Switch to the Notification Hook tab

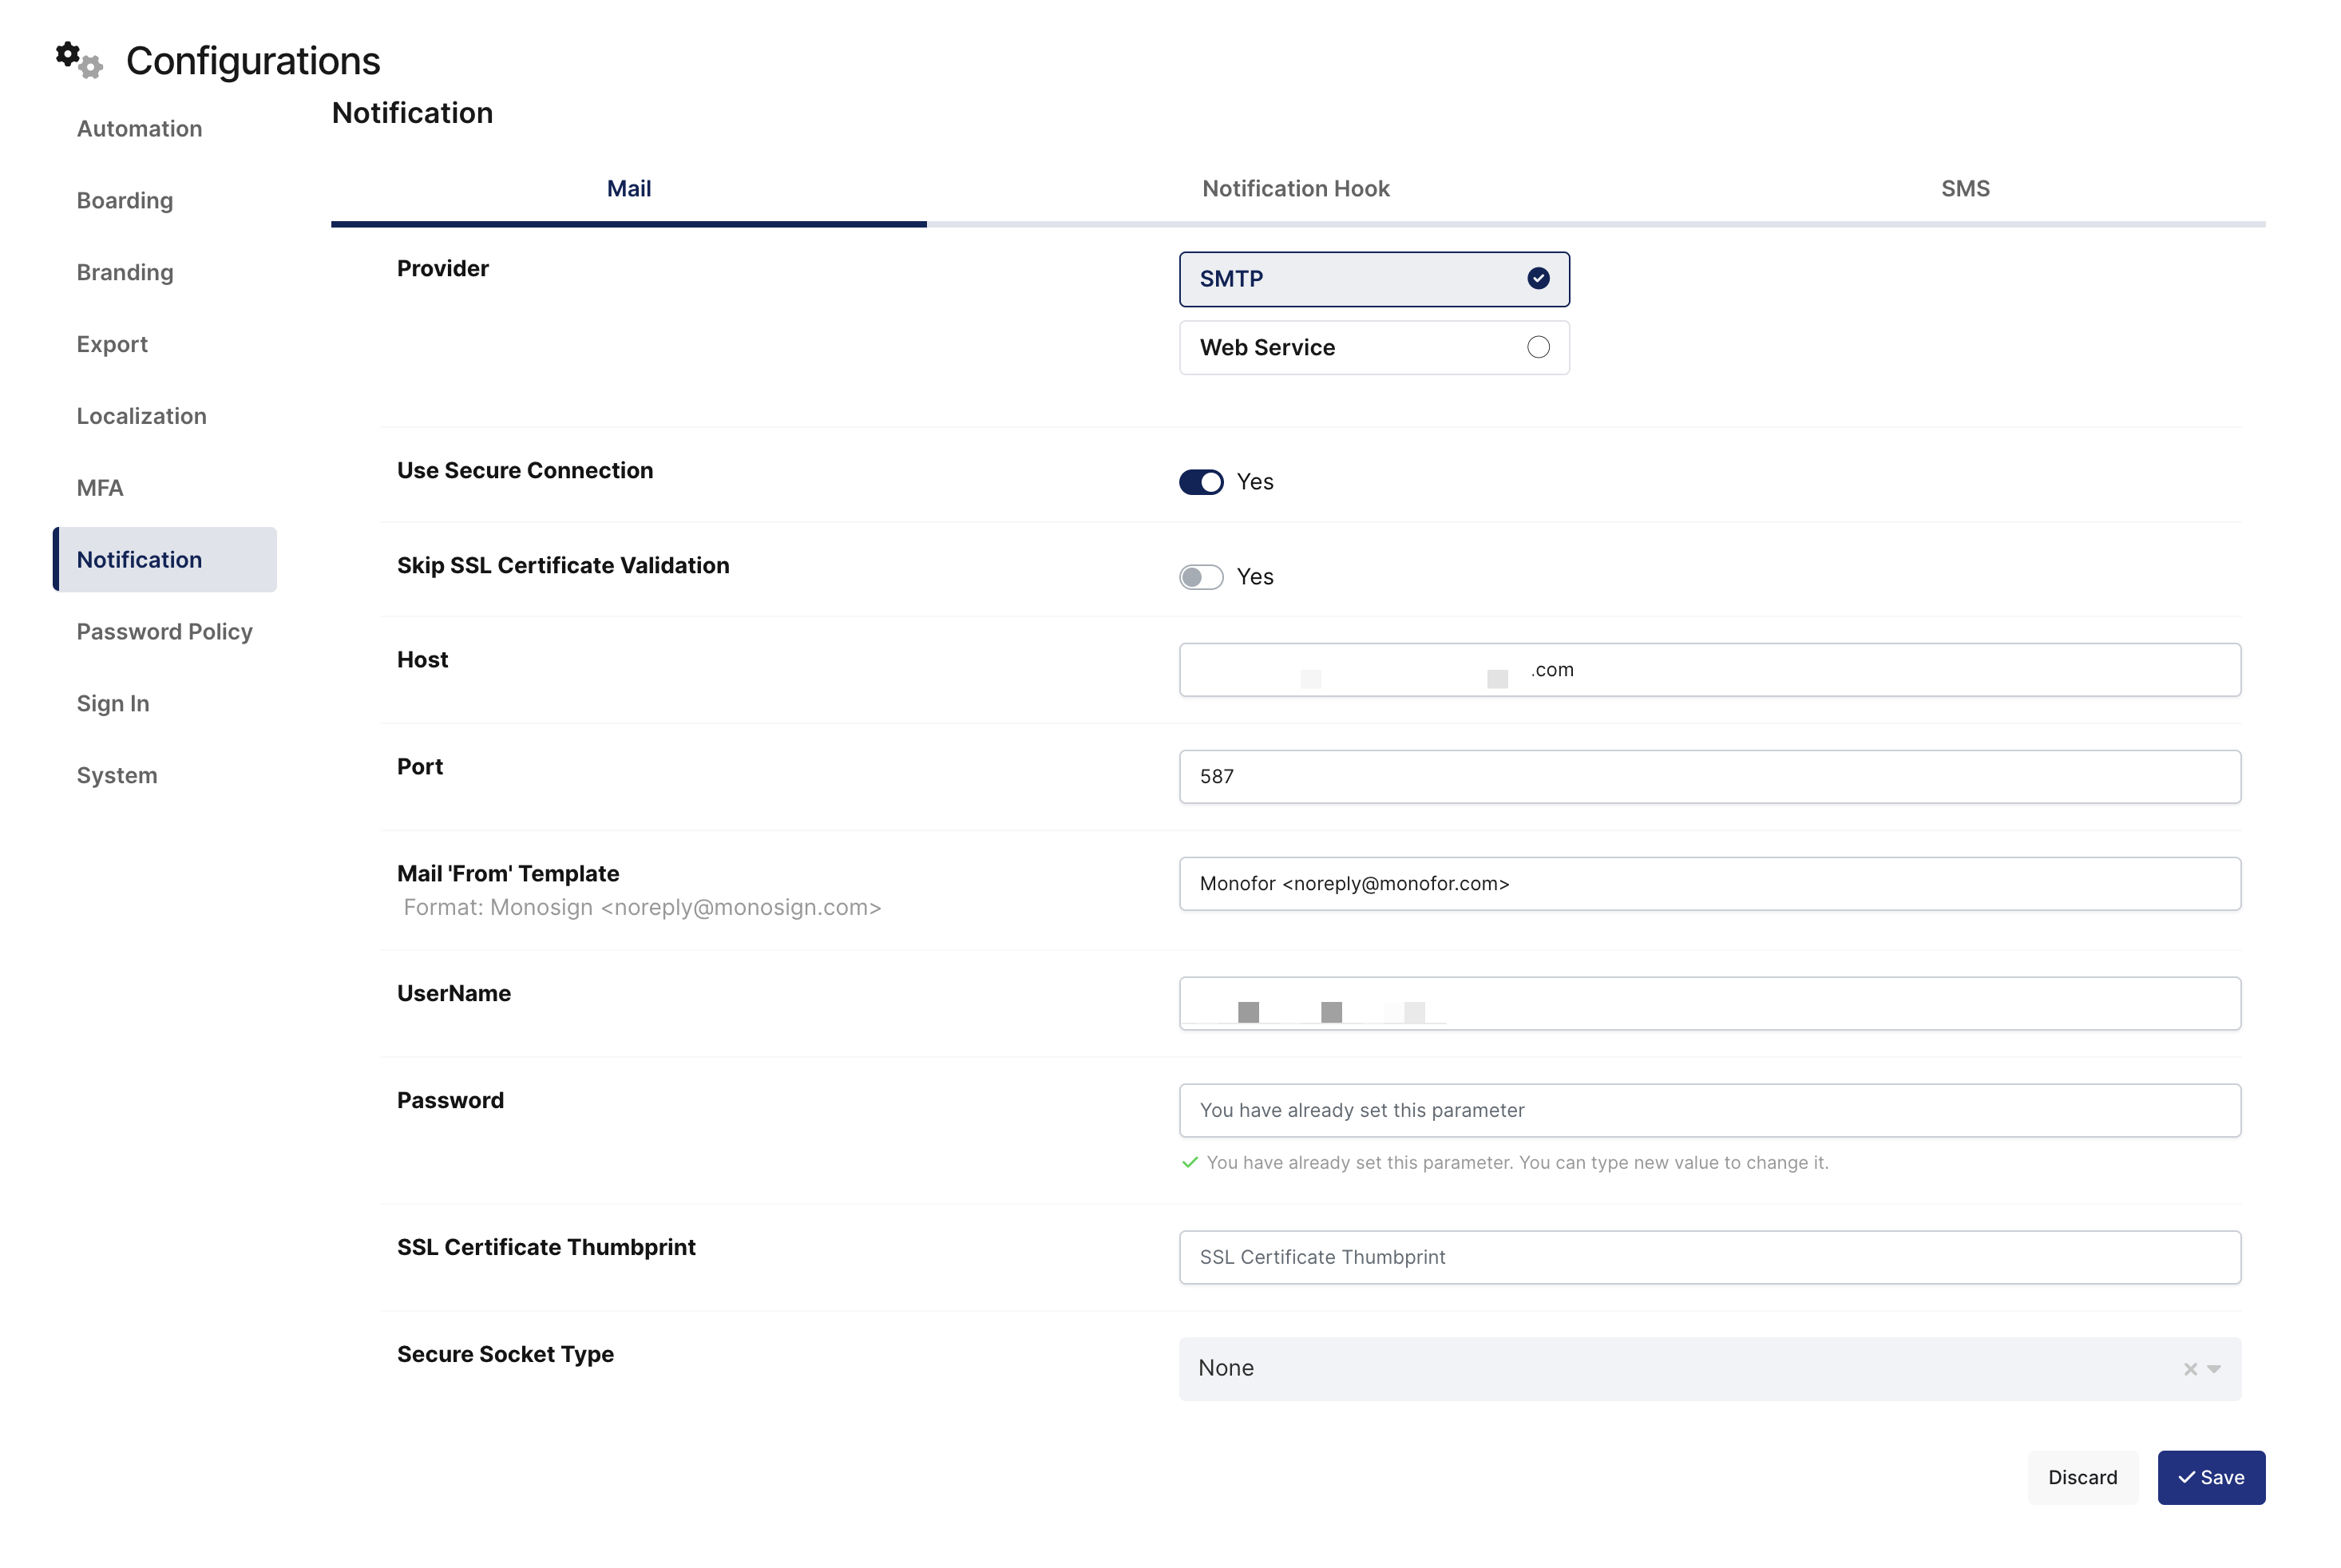click(1296, 189)
